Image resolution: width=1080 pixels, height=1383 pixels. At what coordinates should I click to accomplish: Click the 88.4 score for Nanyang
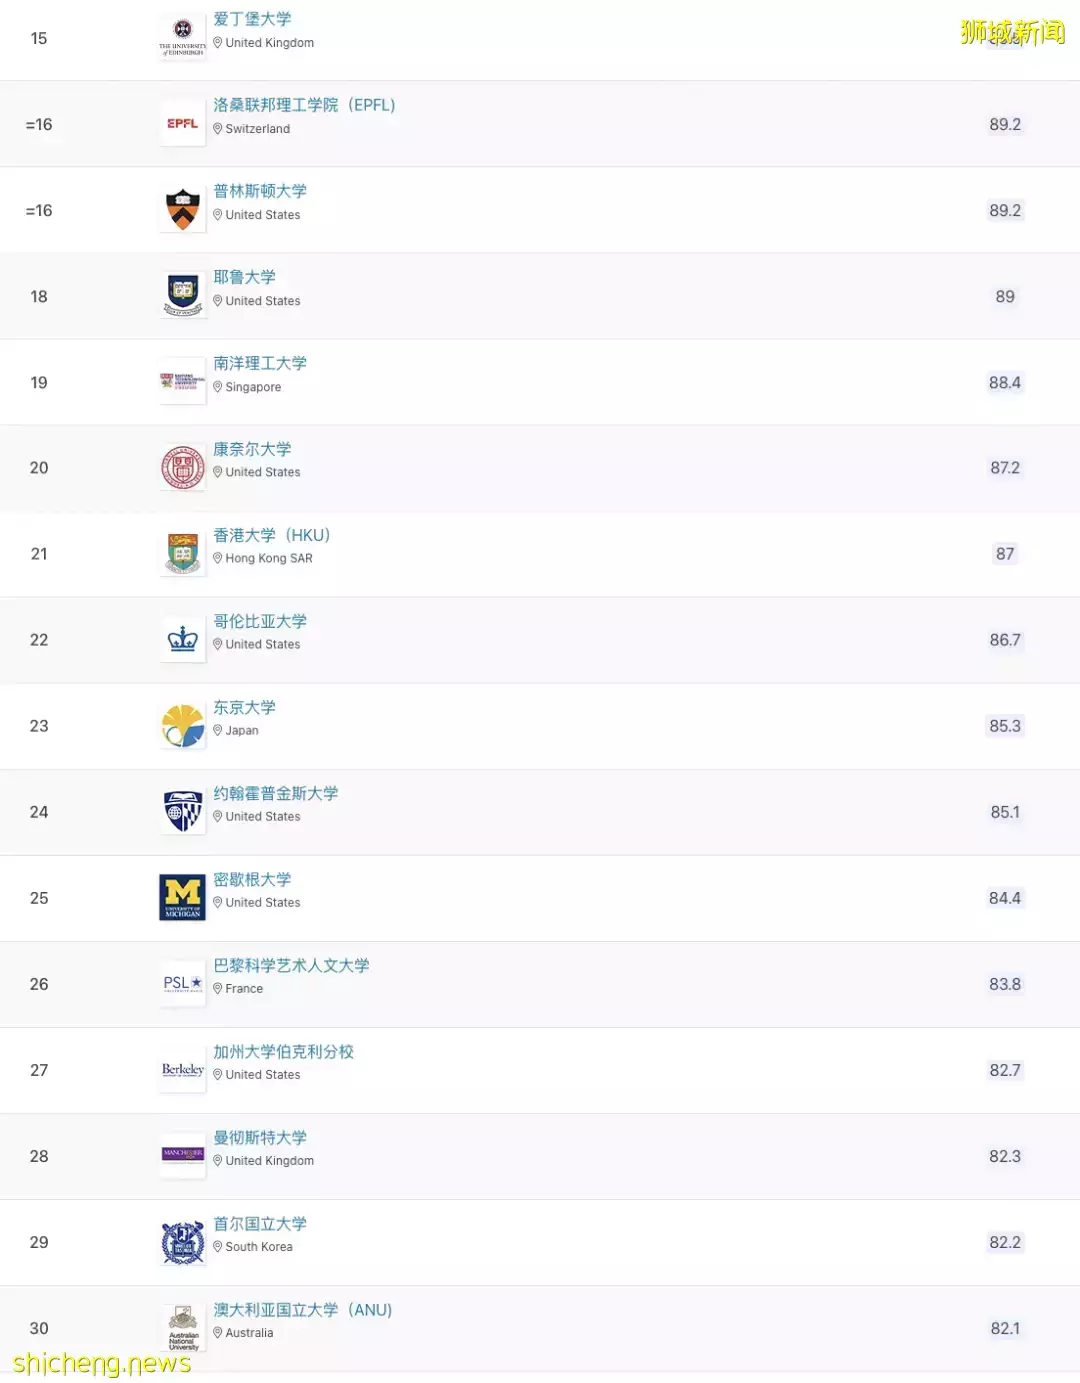pyautogui.click(x=1004, y=382)
